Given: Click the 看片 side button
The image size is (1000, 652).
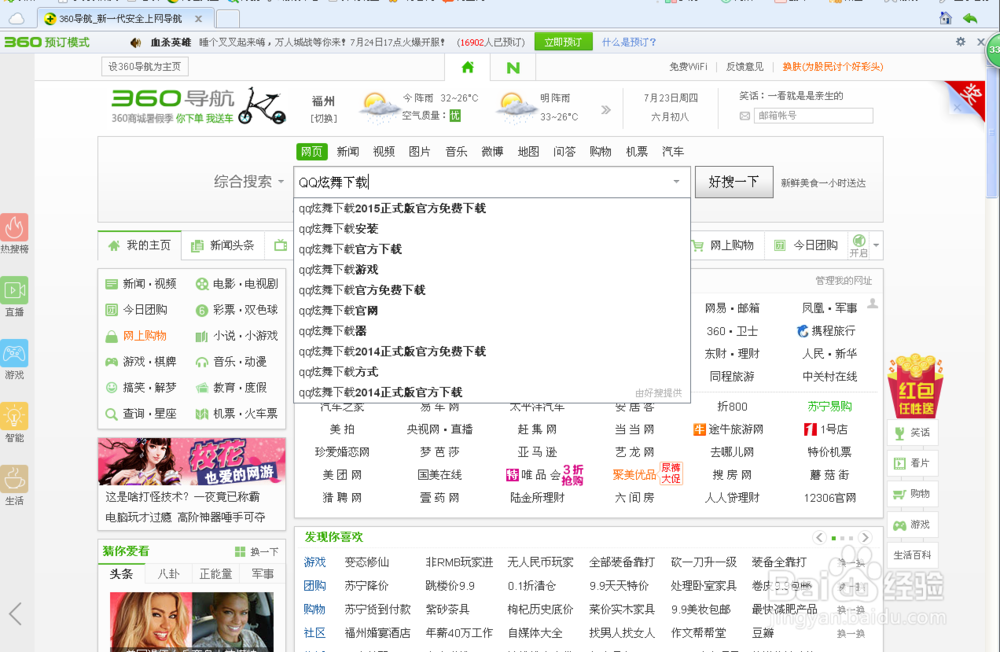Looking at the screenshot, I should click(912, 463).
